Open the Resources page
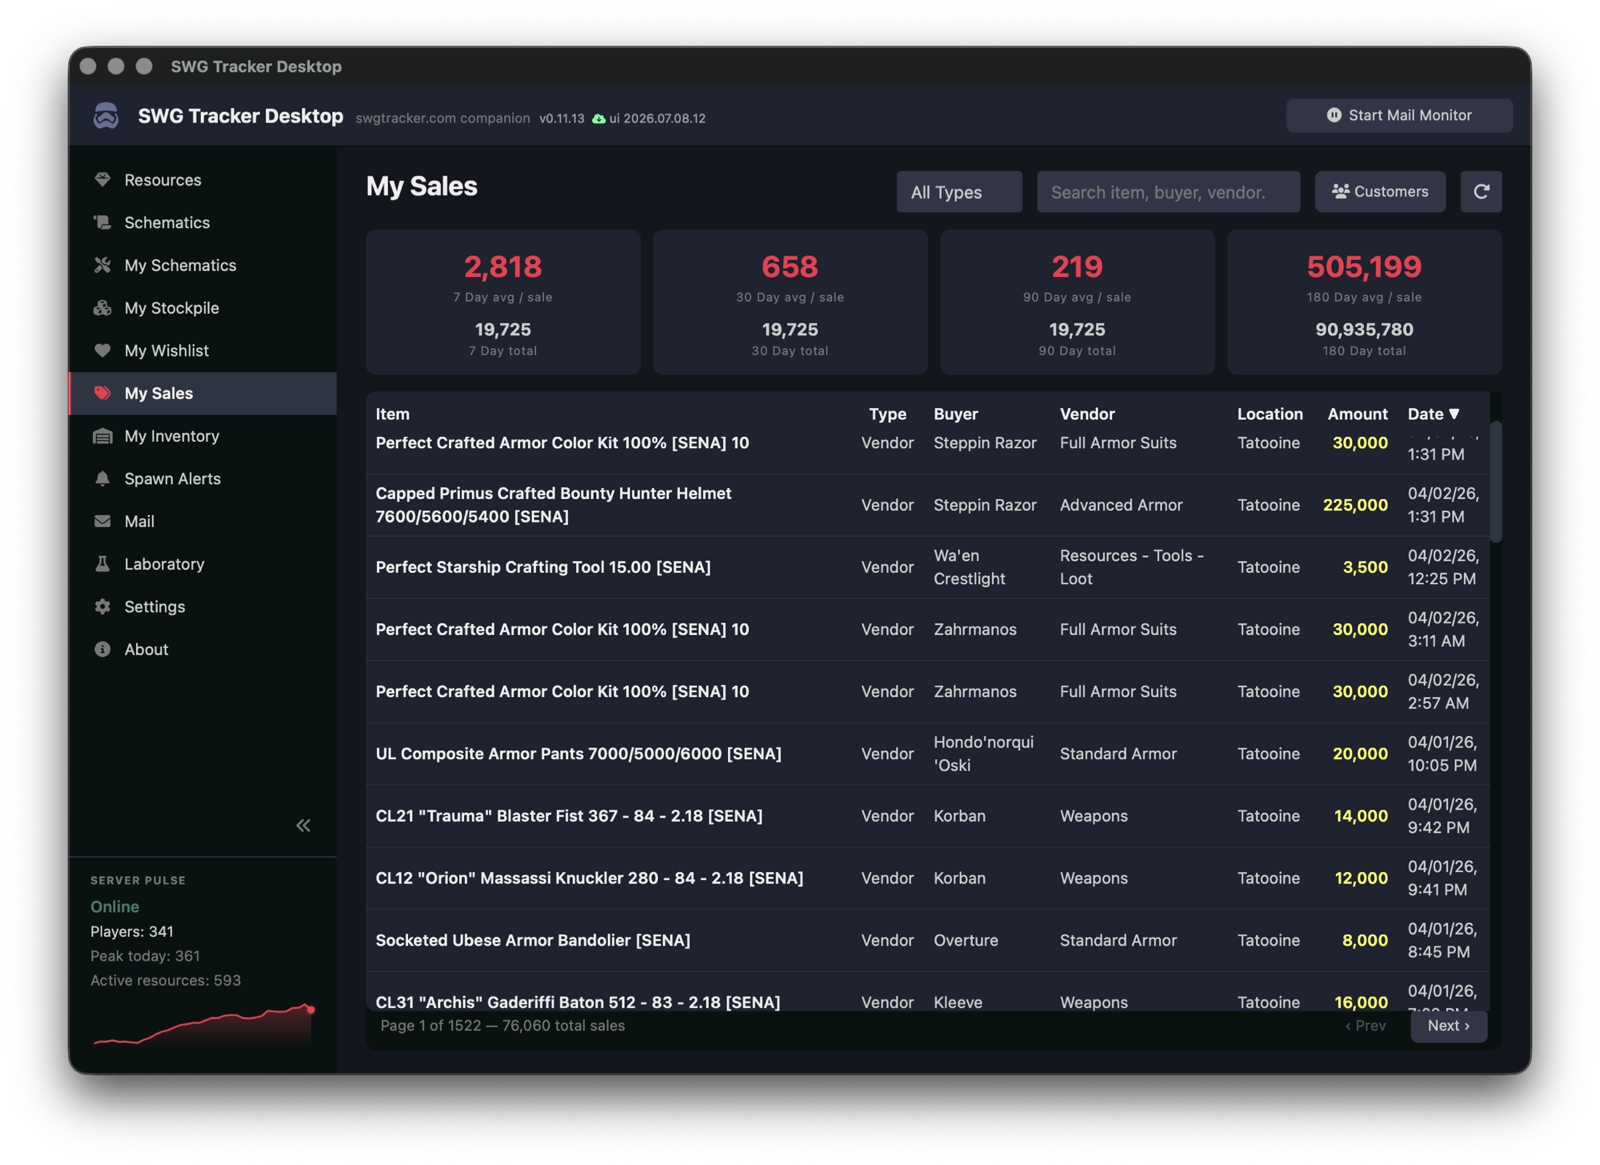Viewport: 1600px width, 1165px height. pyautogui.click(x=203, y=180)
